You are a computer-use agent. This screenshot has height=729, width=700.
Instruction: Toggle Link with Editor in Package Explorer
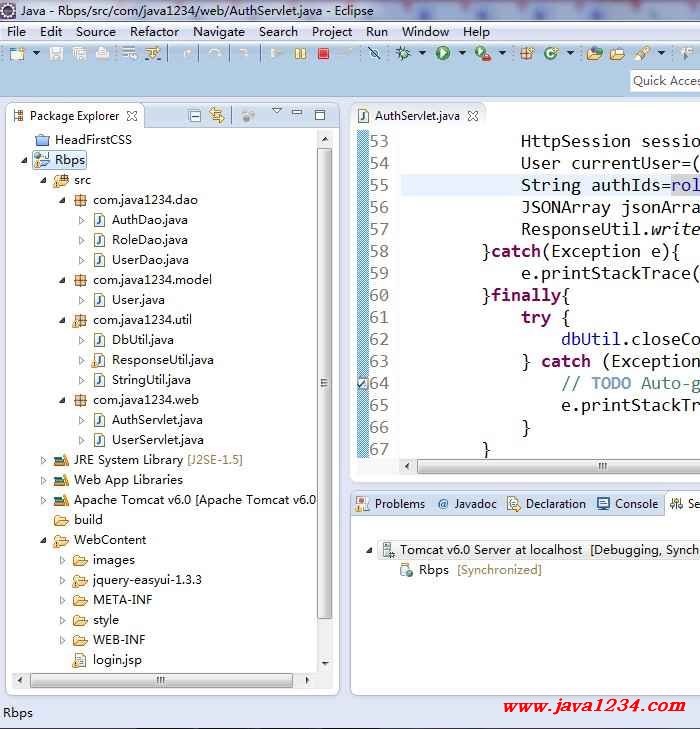(217, 115)
